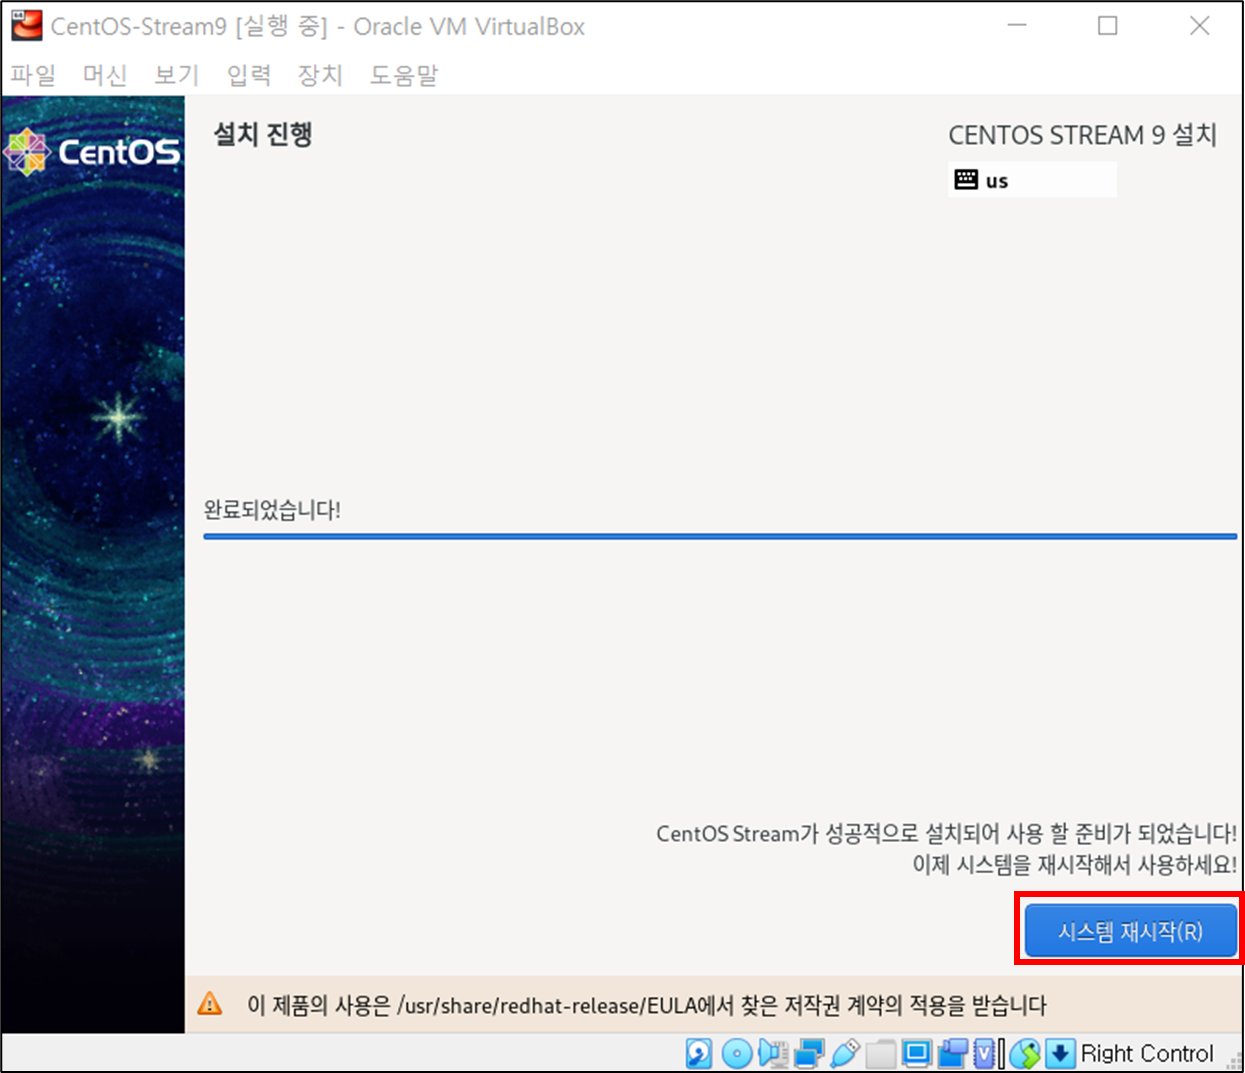The width and height of the screenshot is (1245, 1073).
Task: Minimize the VirtualBox window
Action: 1017,26
